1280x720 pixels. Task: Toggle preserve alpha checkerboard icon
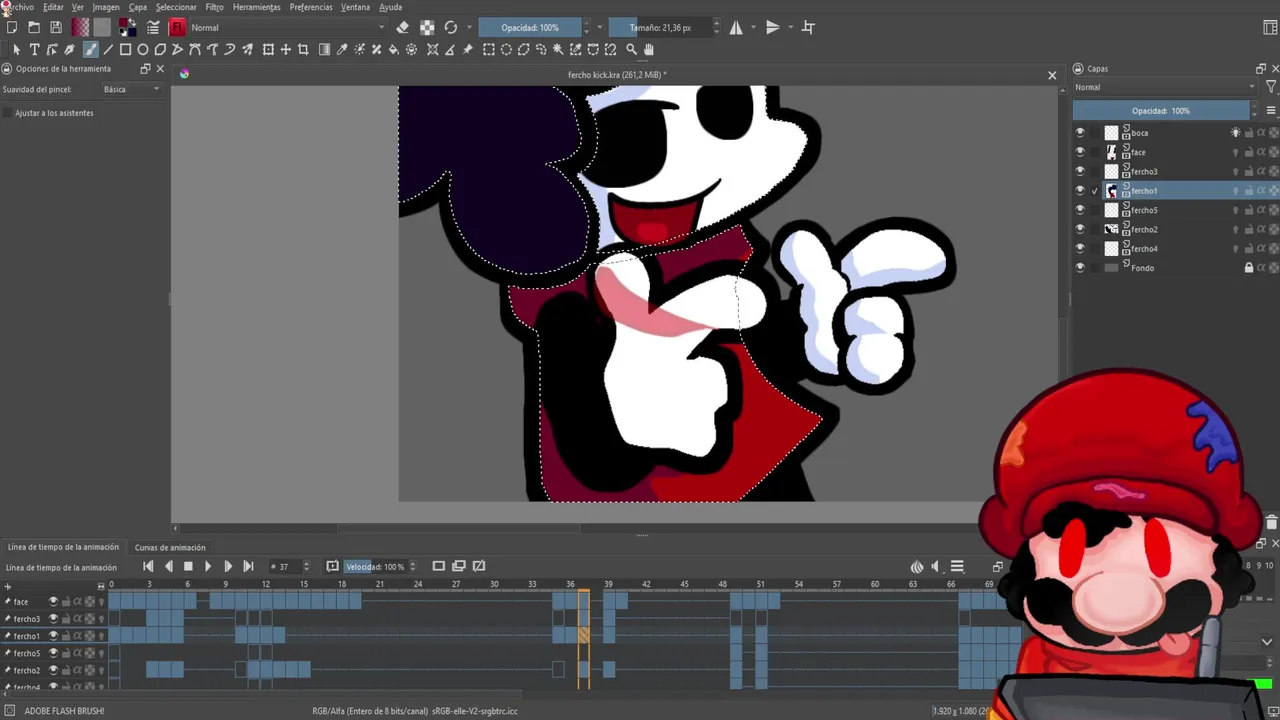pos(427,27)
